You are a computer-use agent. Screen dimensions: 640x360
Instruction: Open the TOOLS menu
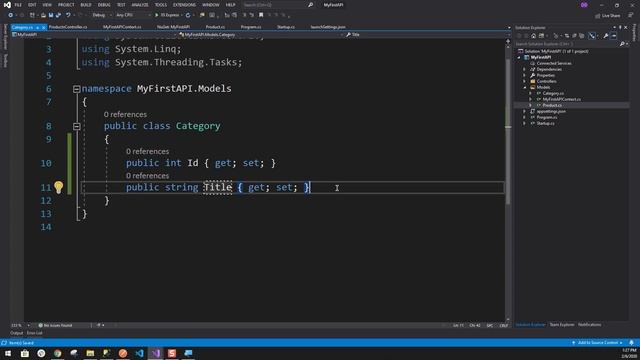tap(161, 5)
